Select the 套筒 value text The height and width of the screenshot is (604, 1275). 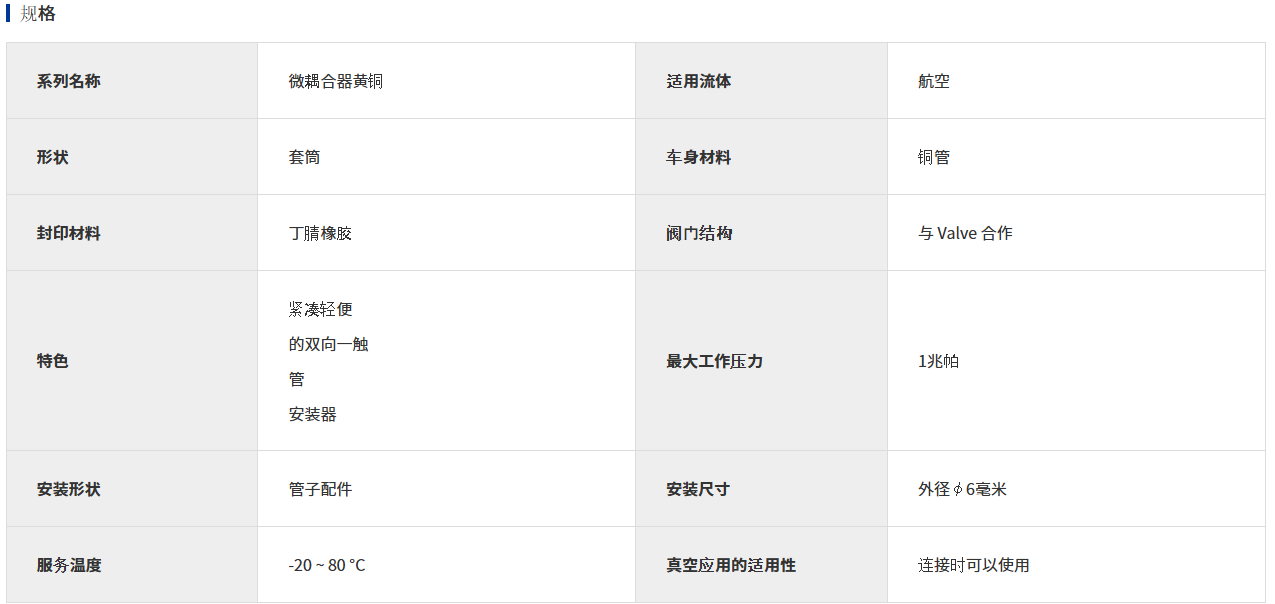tap(304, 157)
